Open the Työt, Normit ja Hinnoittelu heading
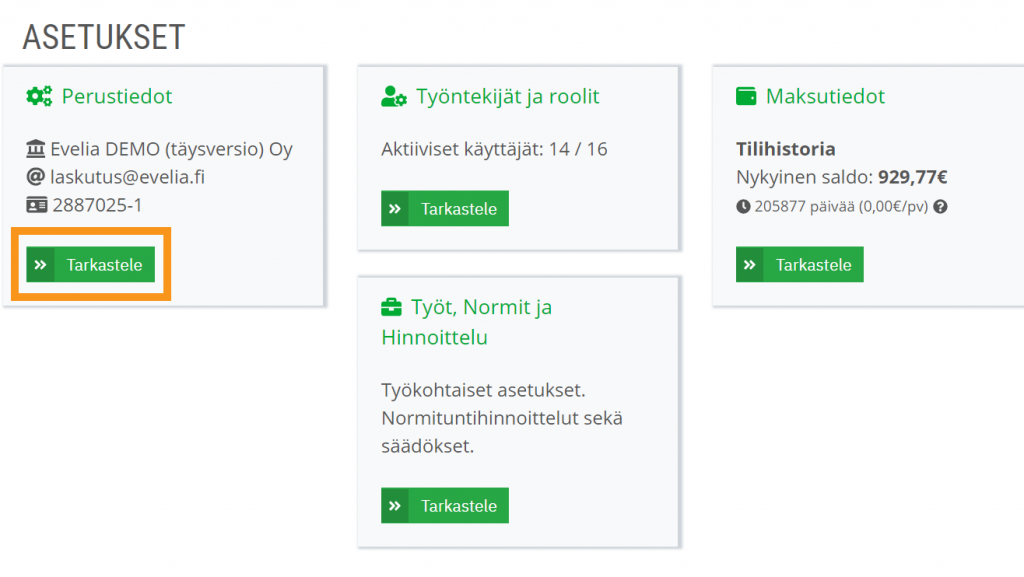 coord(467,322)
